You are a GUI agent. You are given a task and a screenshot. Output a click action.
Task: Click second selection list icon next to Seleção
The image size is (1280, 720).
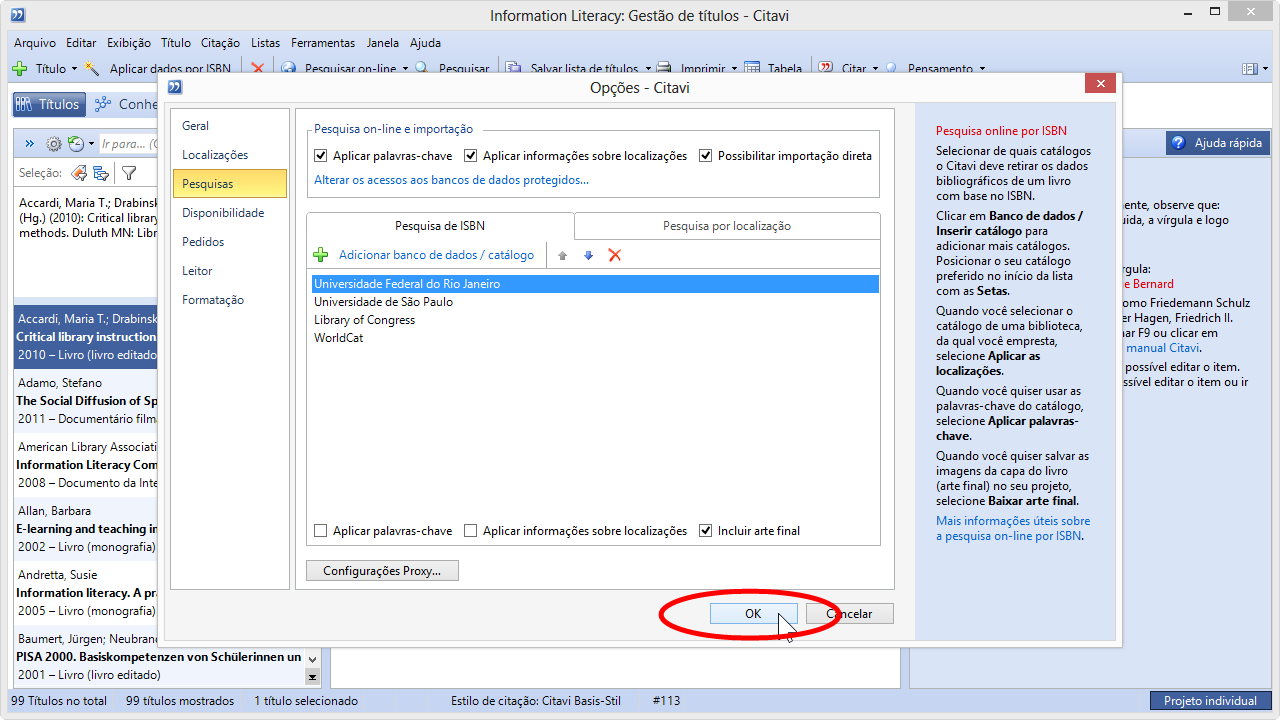(101, 173)
